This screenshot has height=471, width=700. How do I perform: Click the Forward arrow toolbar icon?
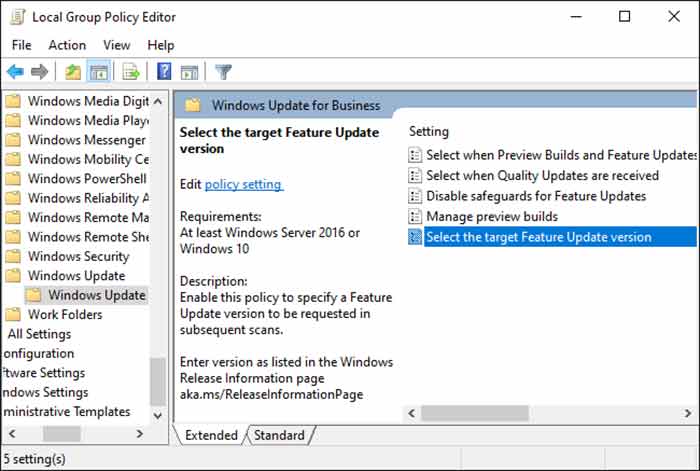(x=39, y=71)
